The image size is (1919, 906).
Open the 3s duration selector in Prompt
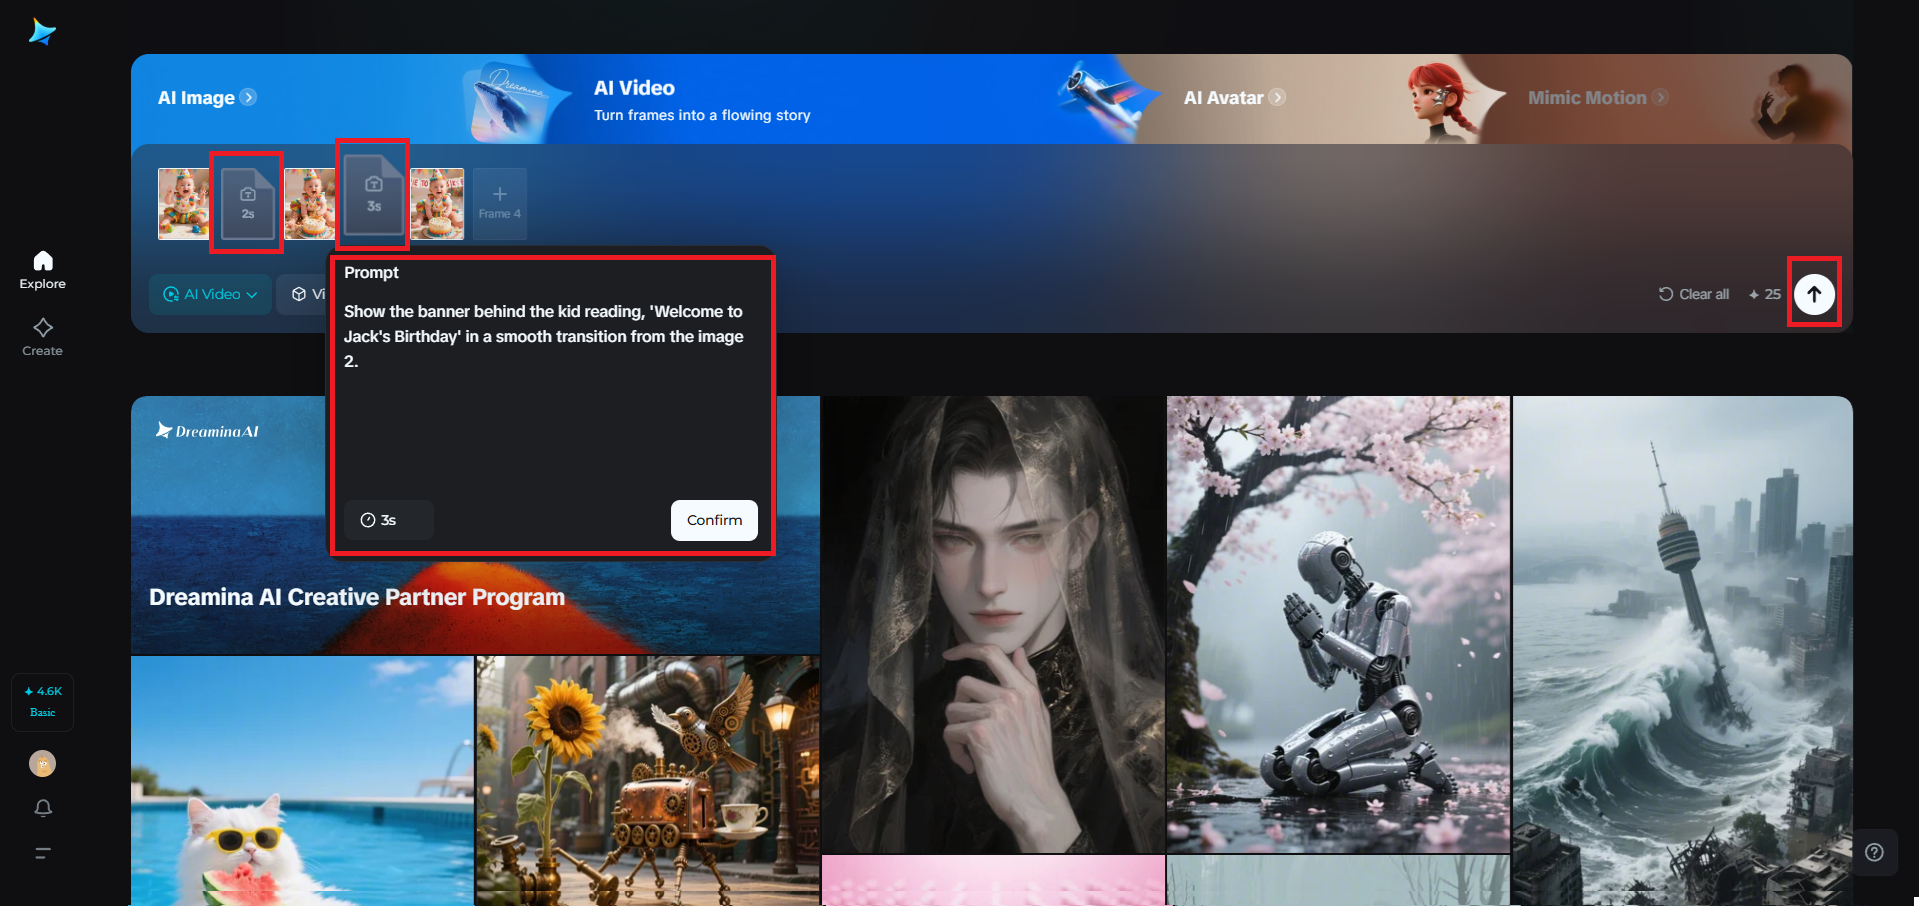(x=389, y=520)
